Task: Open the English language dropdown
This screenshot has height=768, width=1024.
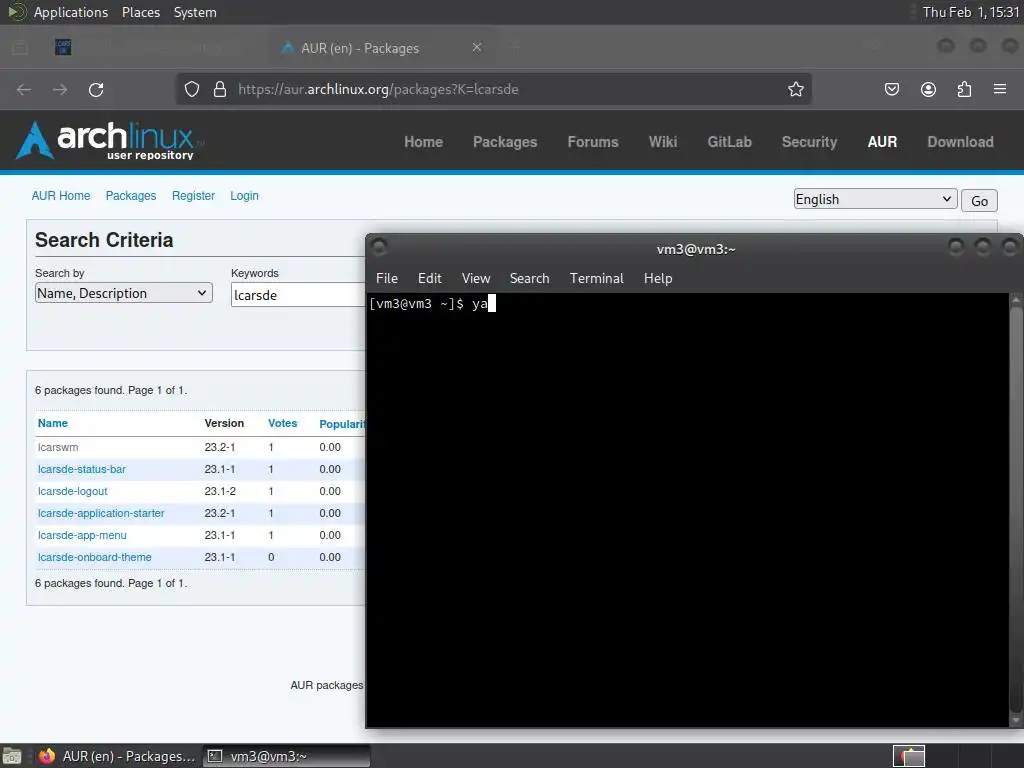Action: tap(875, 199)
